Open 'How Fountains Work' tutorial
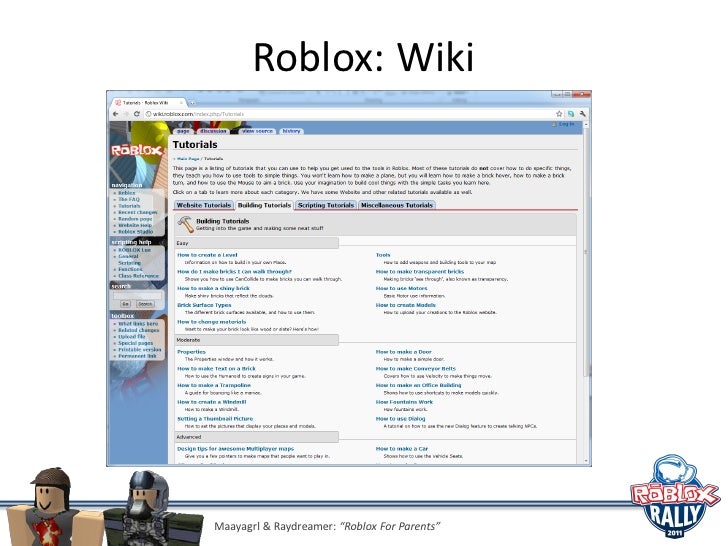 [404, 402]
